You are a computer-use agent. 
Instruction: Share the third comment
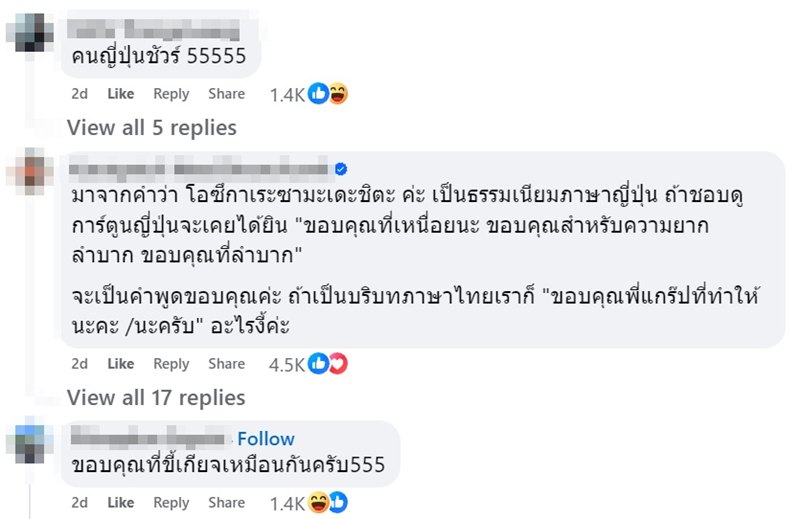pyautogui.click(x=226, y=502)
